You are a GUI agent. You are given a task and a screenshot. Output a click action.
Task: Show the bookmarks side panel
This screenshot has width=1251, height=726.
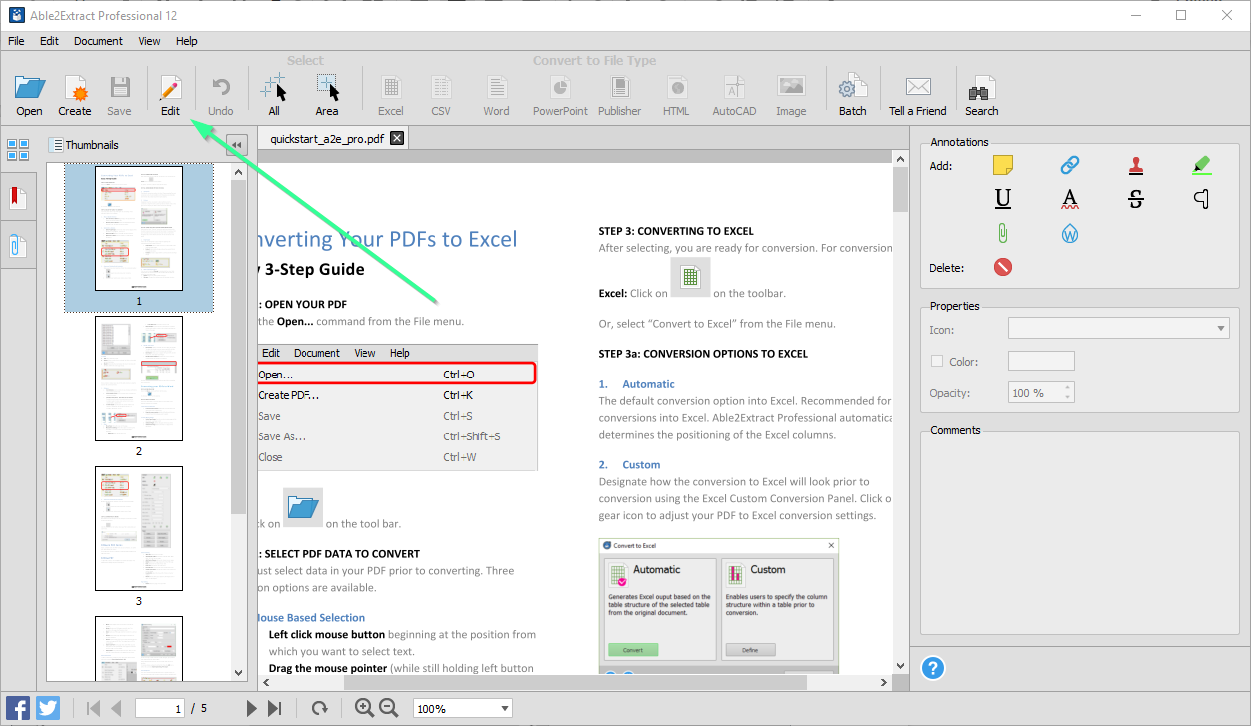click(x=18, y=198)
